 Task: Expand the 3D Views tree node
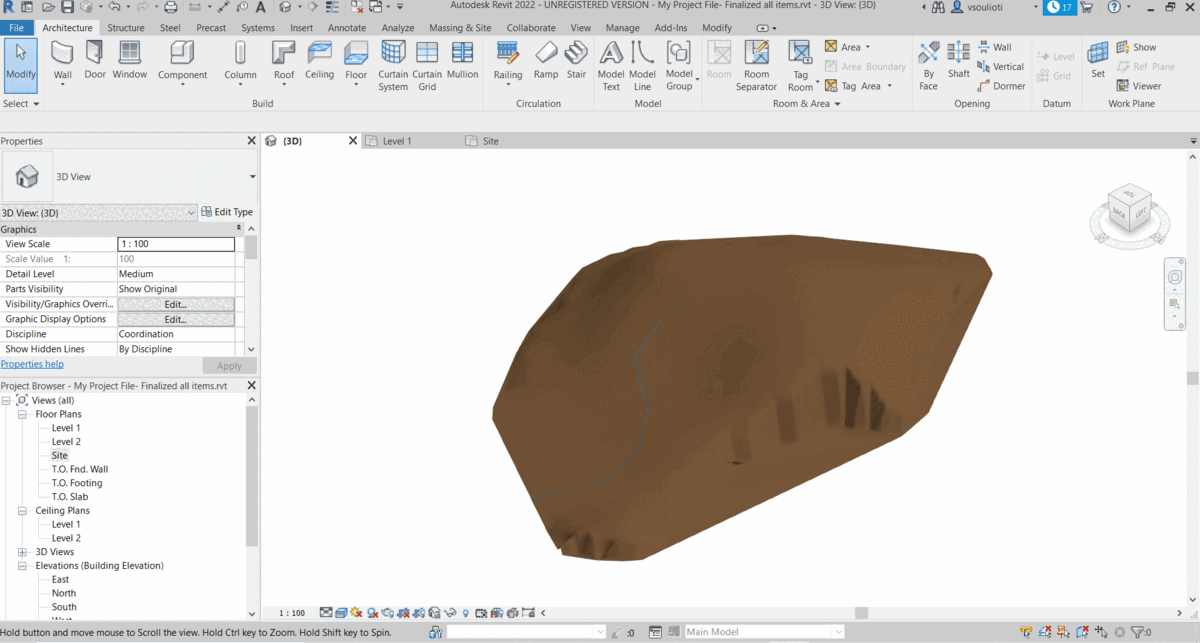click(22, 552)
